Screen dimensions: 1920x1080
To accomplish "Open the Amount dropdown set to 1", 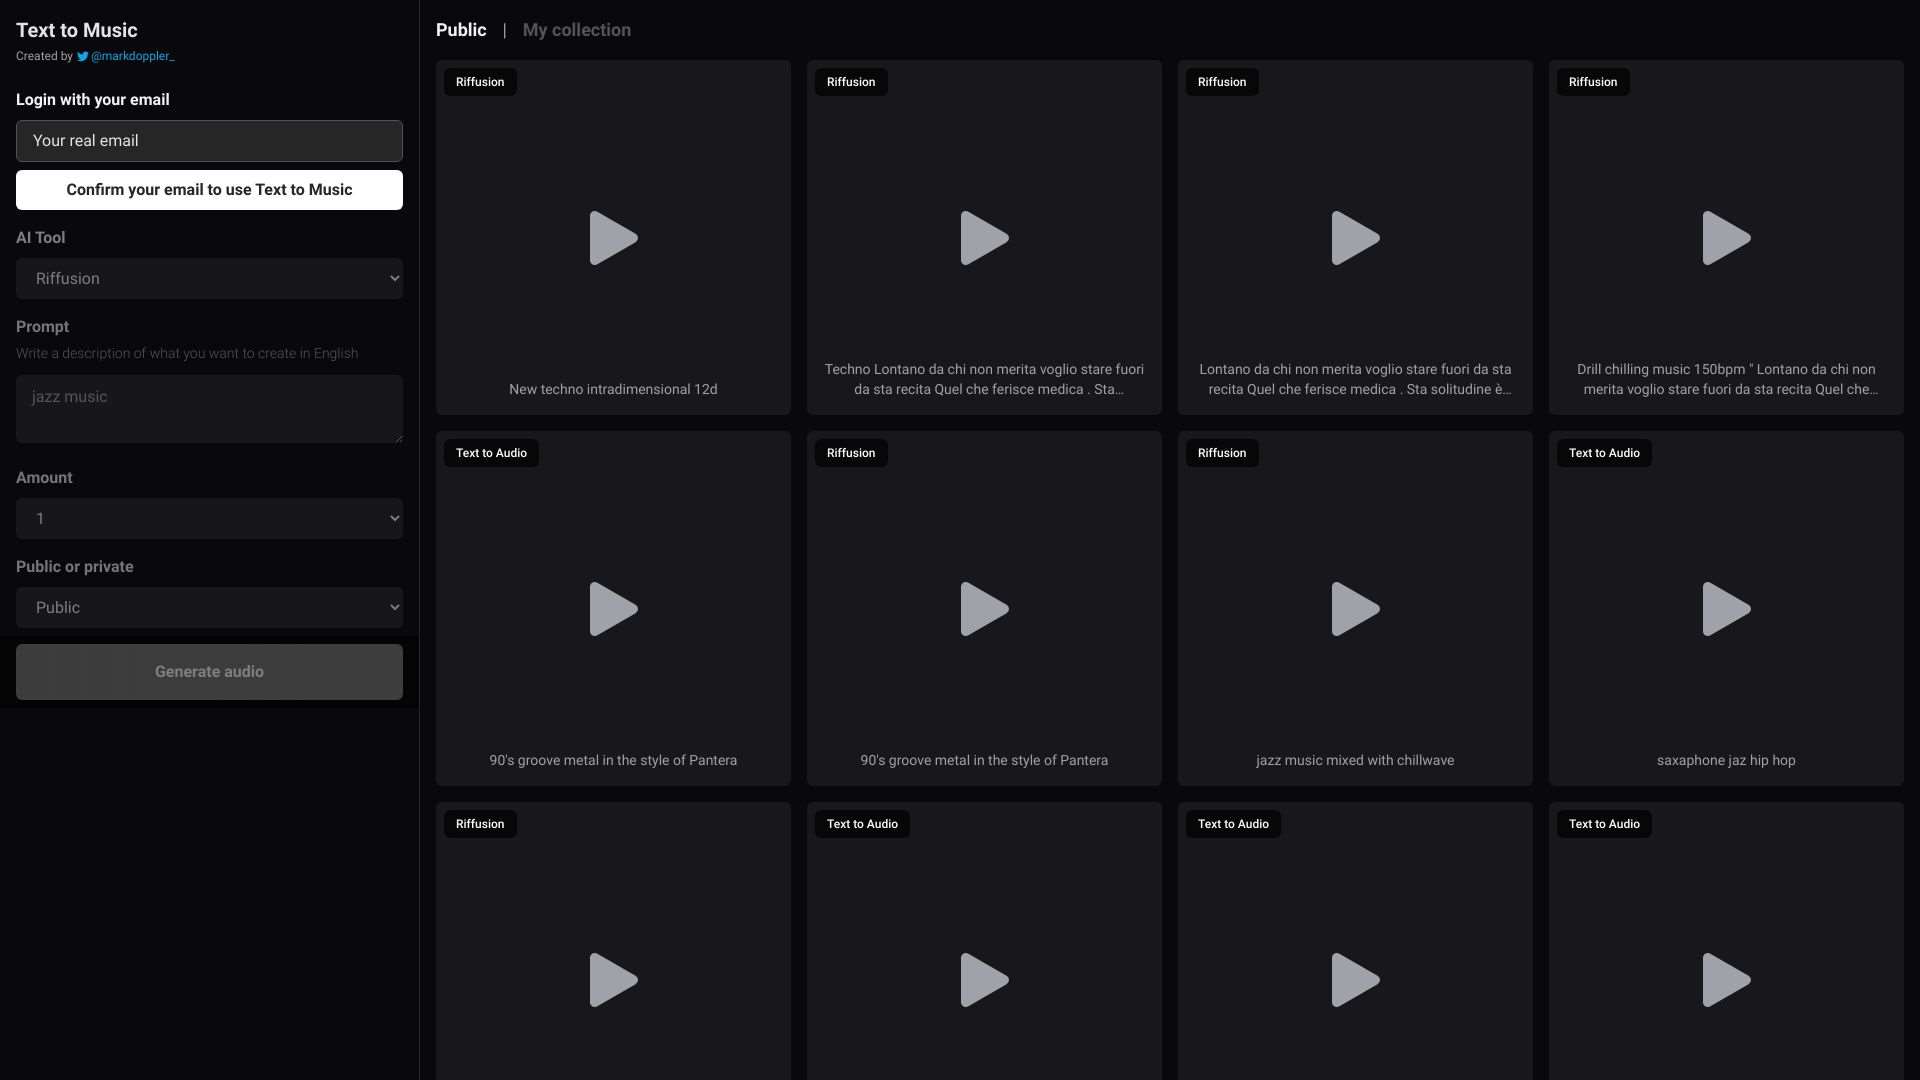I will click(x=209, y=518).
